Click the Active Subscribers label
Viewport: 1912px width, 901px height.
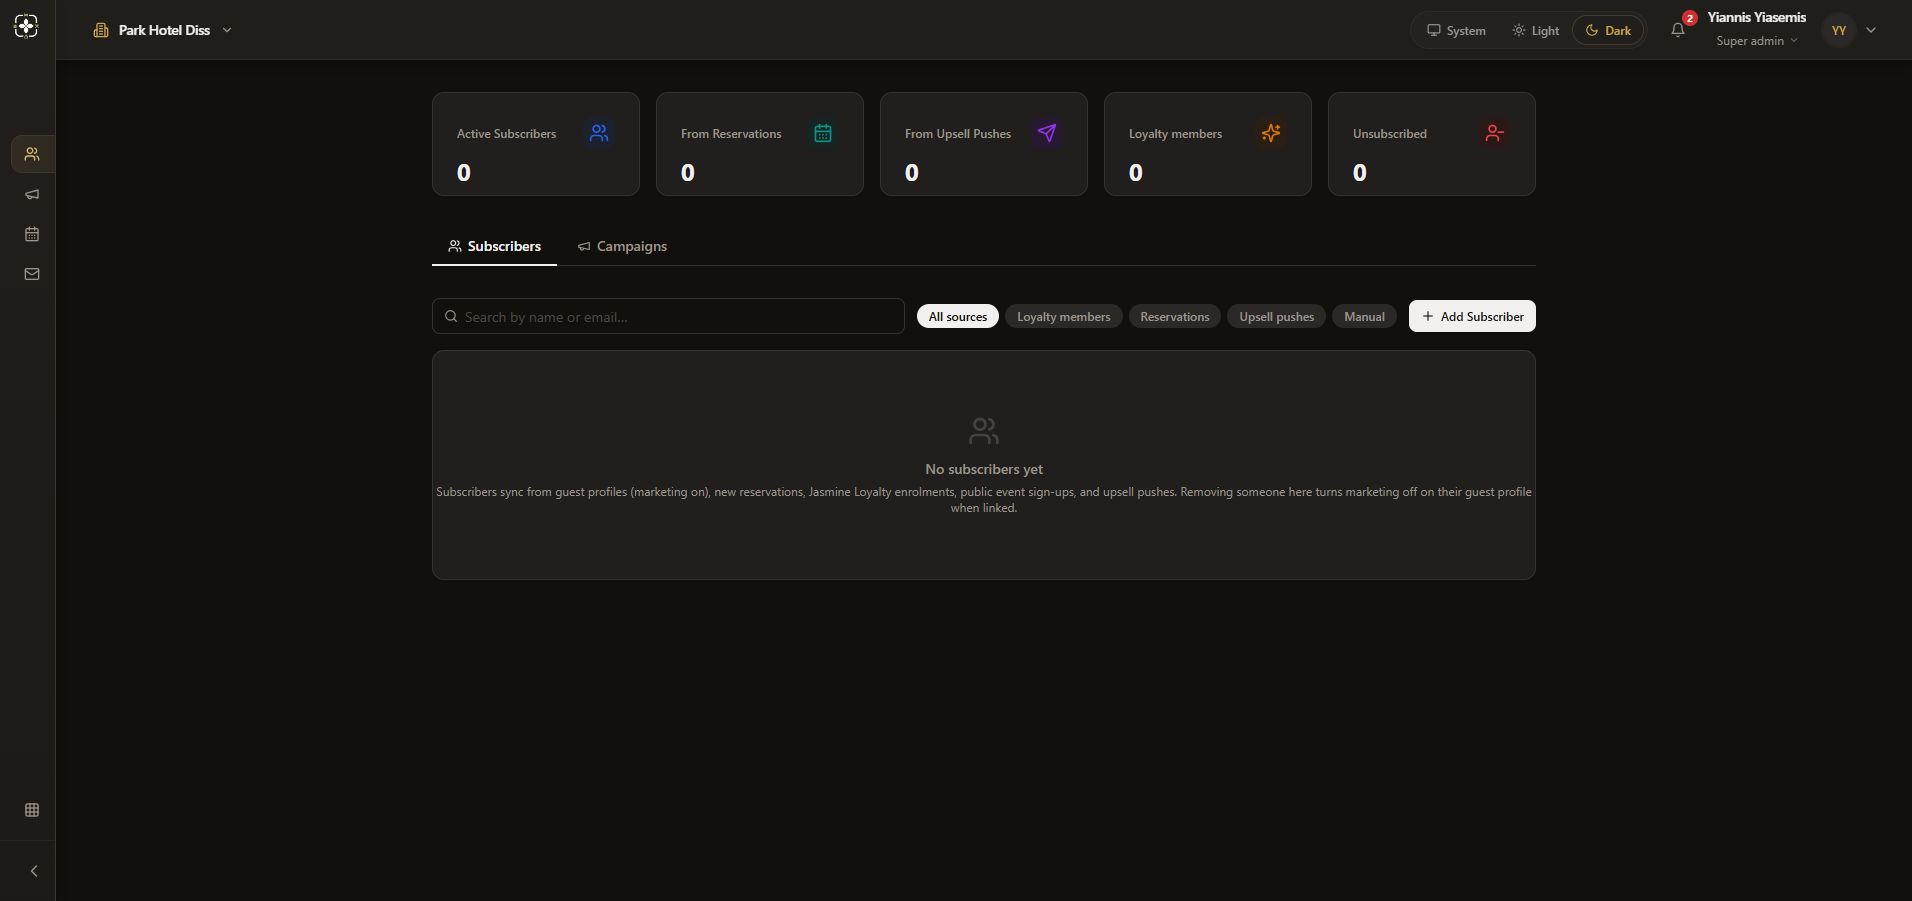[x=506, y=134]
